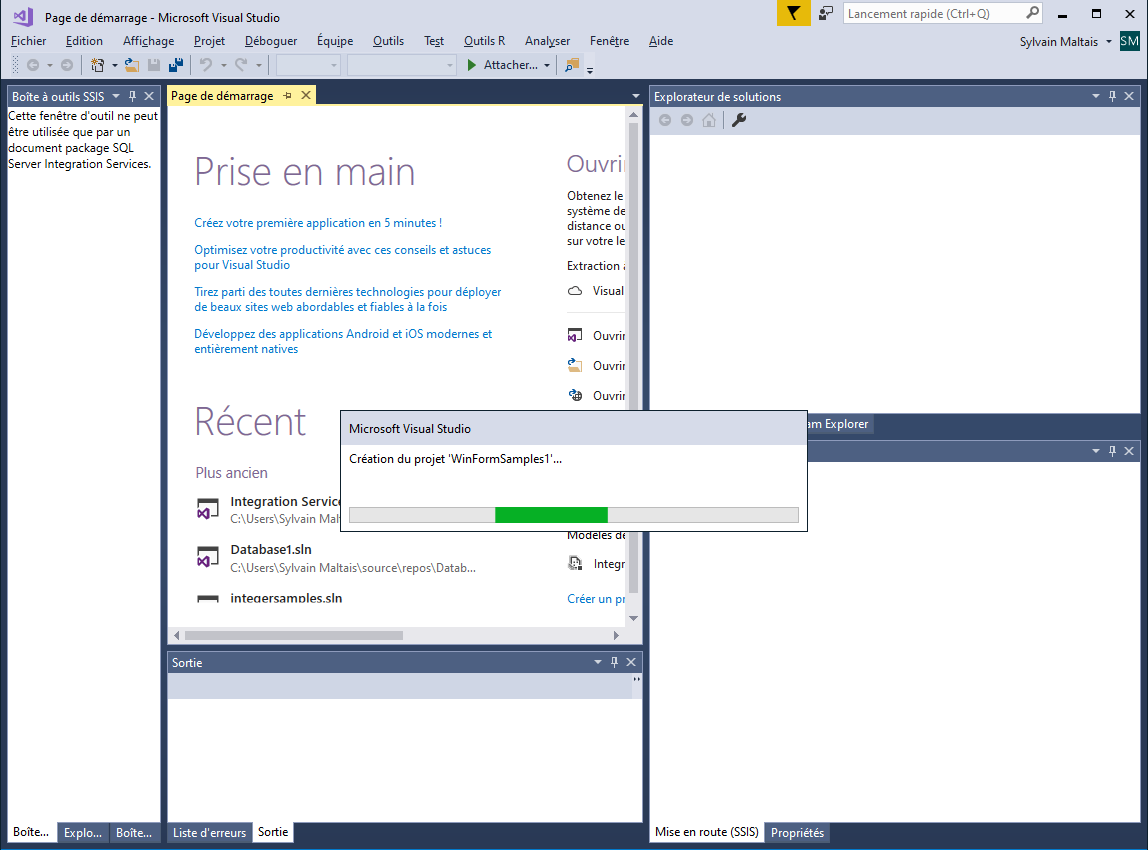Switch to the Liste d'erreurs tab
1148x850 pixels.
click(x=209, y=832)
